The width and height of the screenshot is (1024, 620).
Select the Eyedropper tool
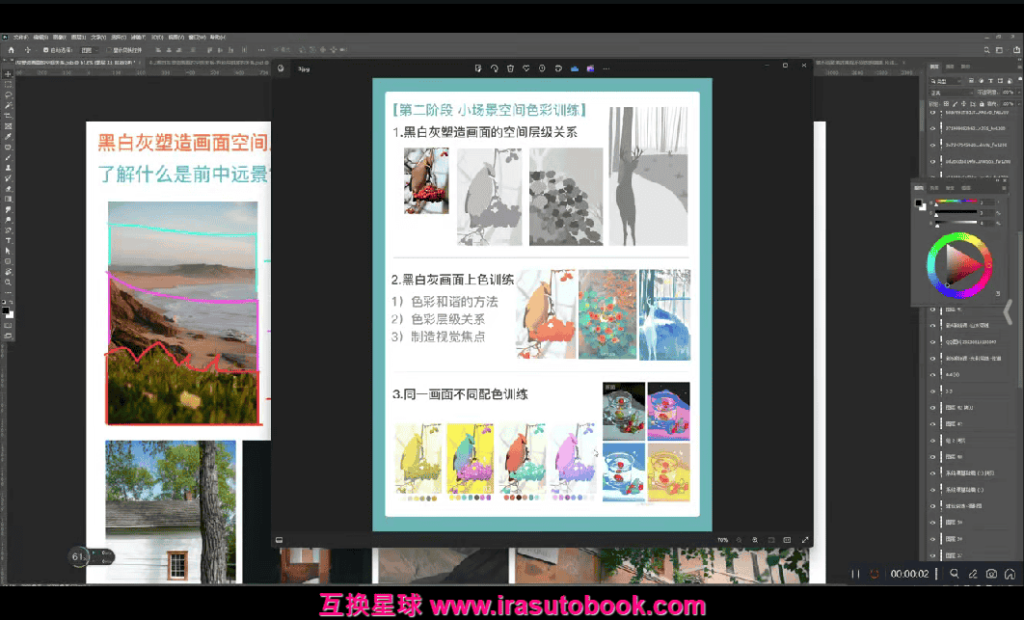tap(8, 137)
